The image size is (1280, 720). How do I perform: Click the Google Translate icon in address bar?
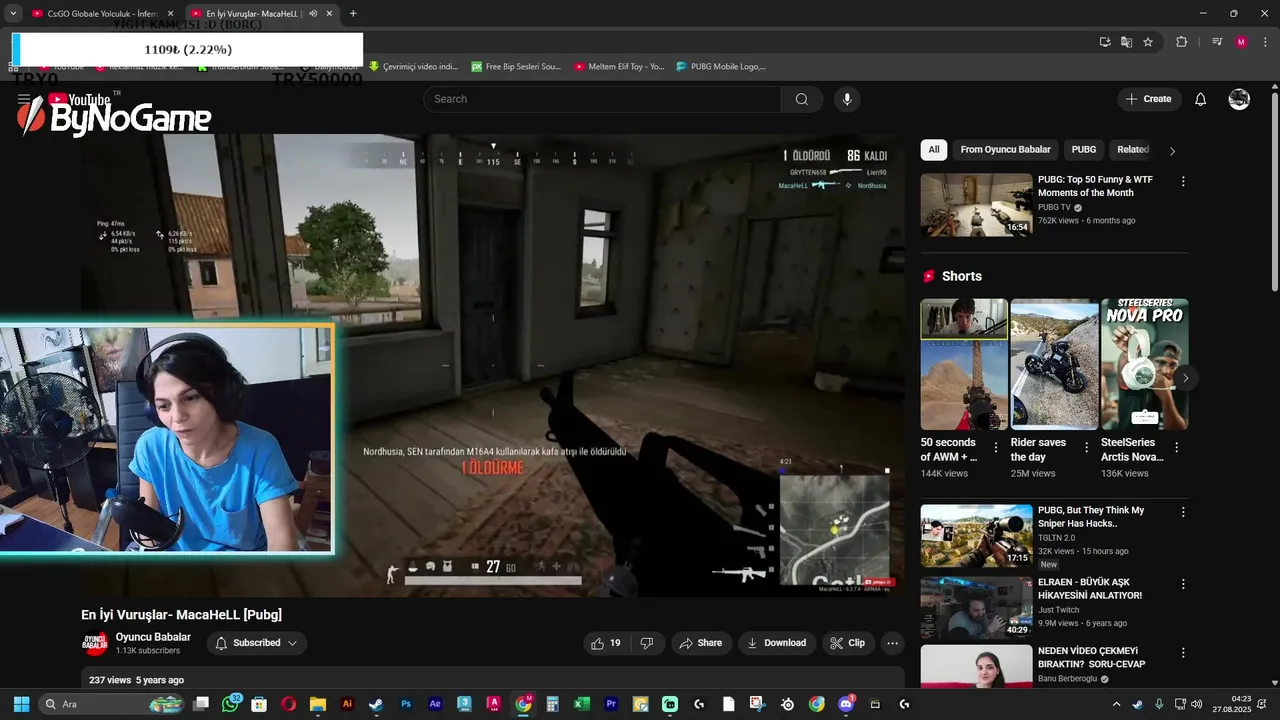1126,42
